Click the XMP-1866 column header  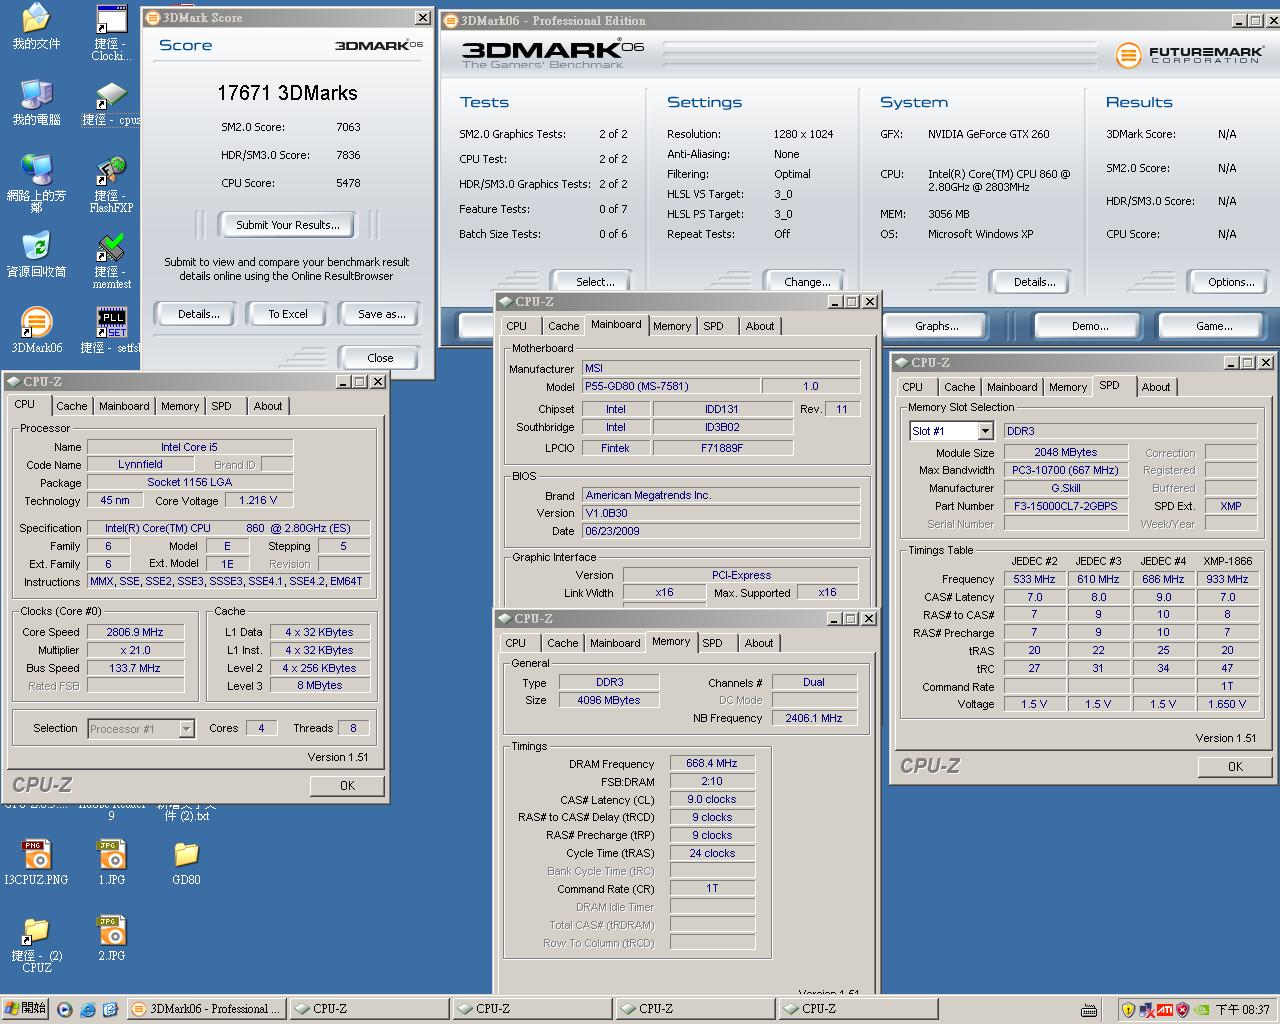pyautogui.click(x=1227, y=561)
